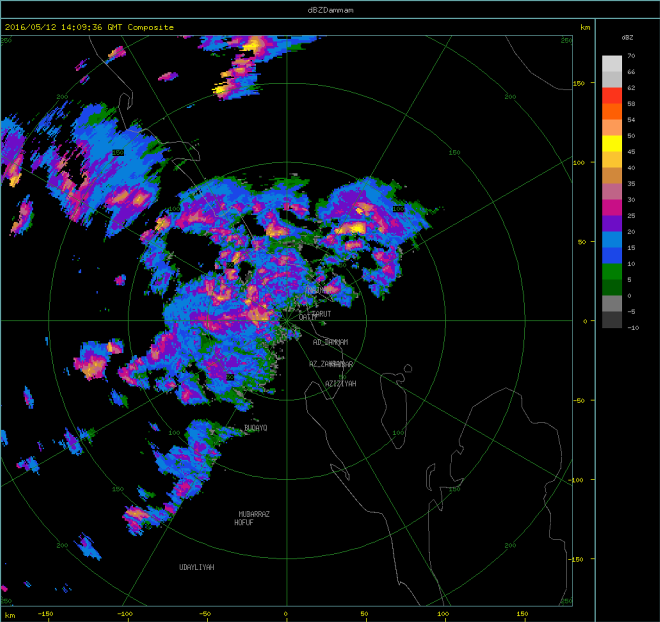Click the UDAYLIYAH city label
Screen dimensions: 660x622
[x=197, y=567]
